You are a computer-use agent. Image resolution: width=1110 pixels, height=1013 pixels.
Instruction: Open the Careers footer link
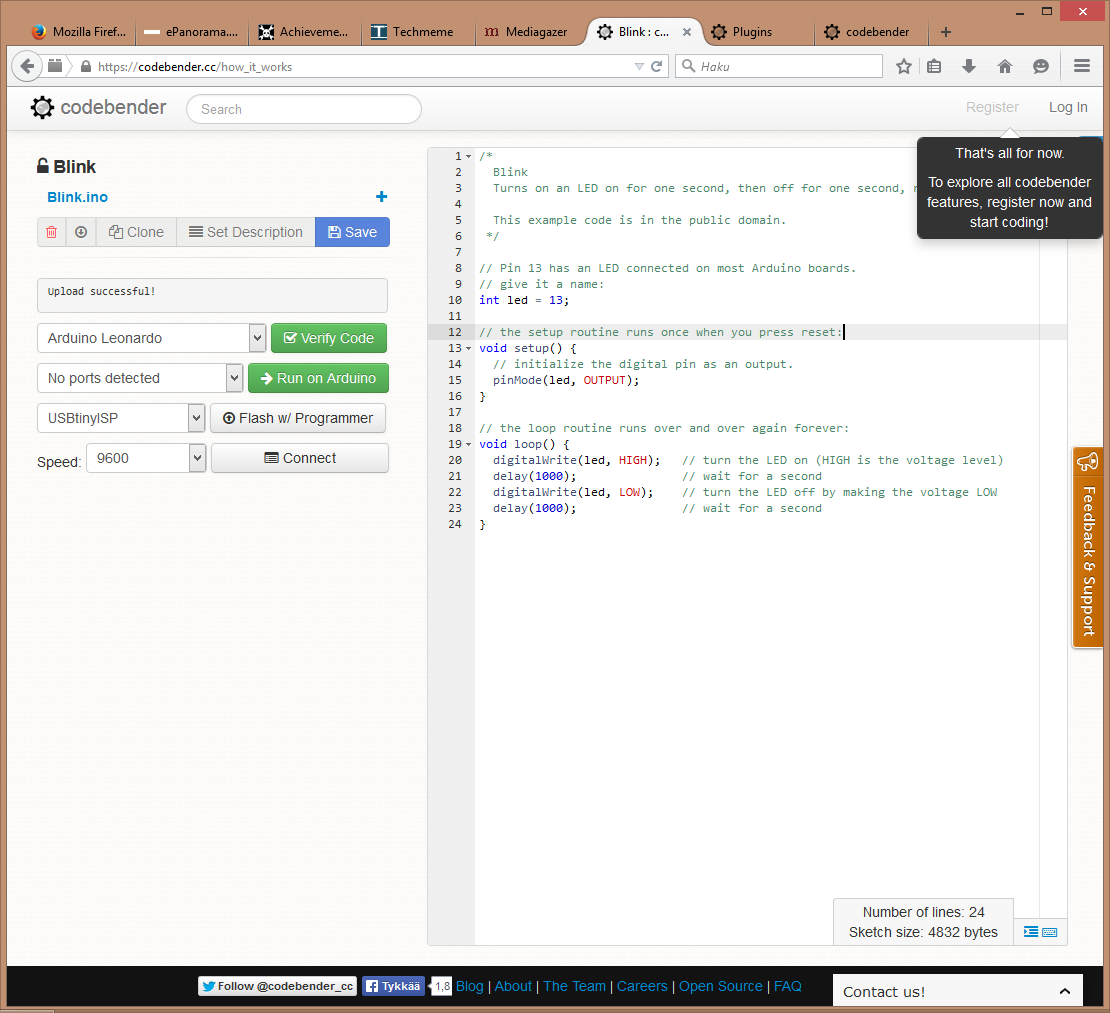click(x=642, y=986)
